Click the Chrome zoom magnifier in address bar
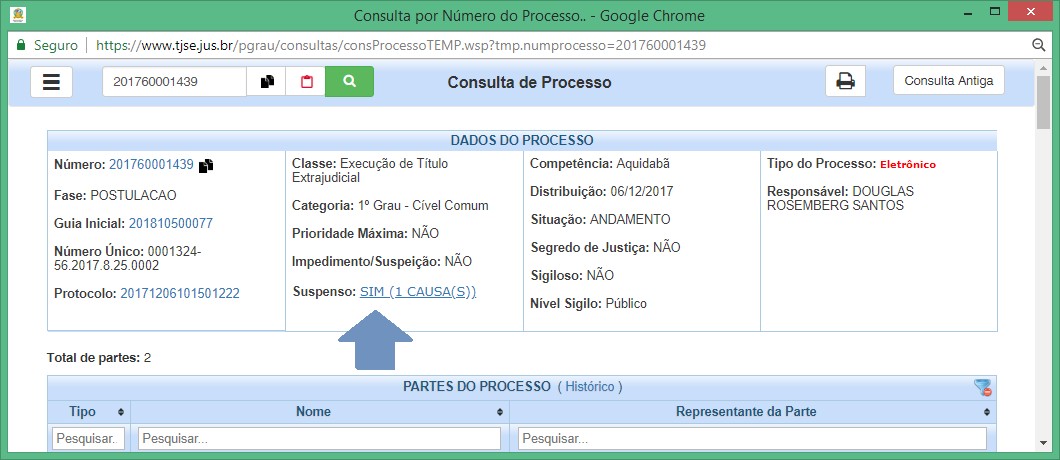The height and width of the screenshot is (460, 1060). (x=1038, y=46)
